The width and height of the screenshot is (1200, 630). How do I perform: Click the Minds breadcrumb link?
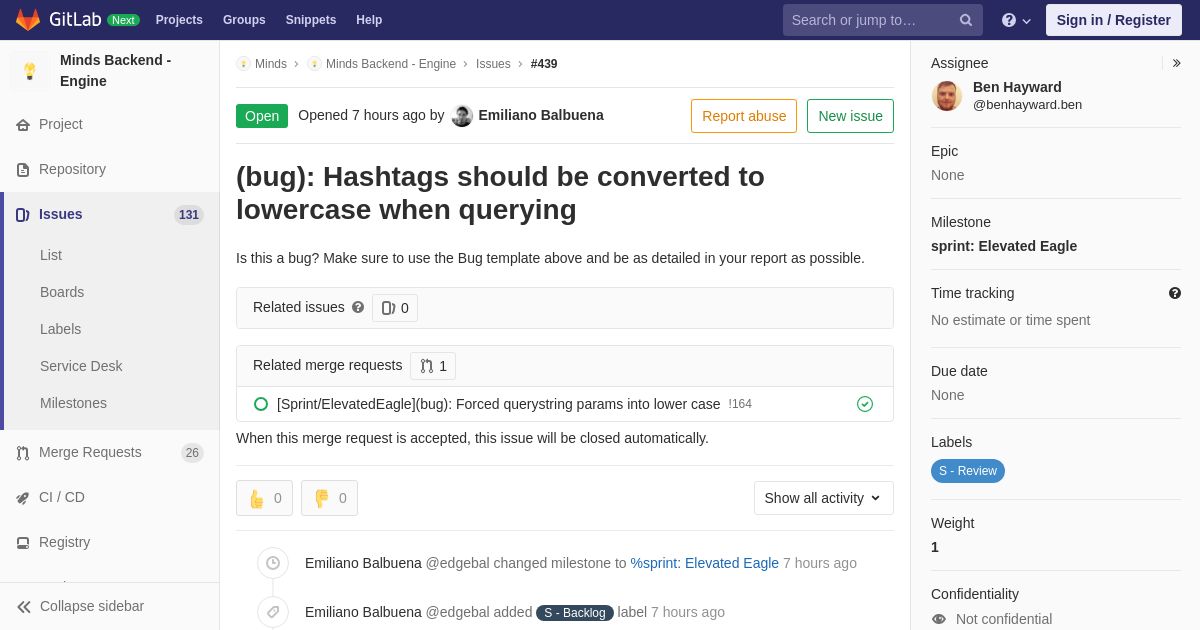[271, 64]
